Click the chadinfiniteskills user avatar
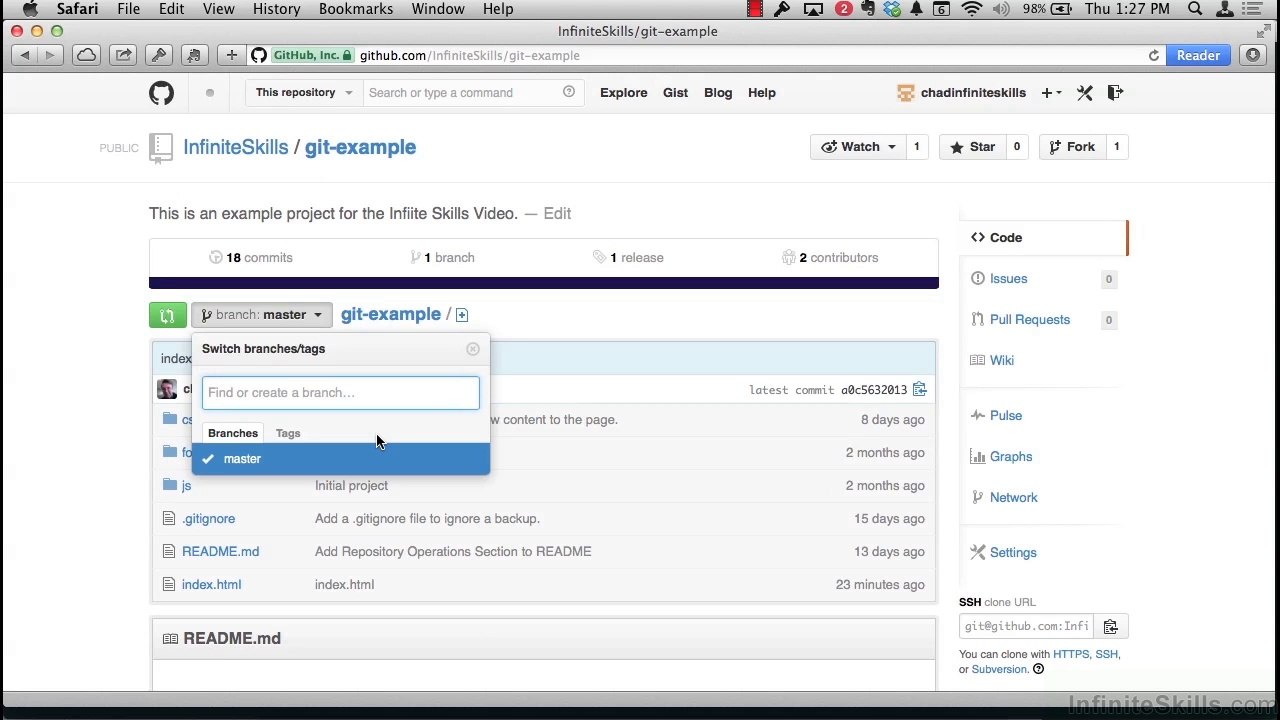 (906, 93)
